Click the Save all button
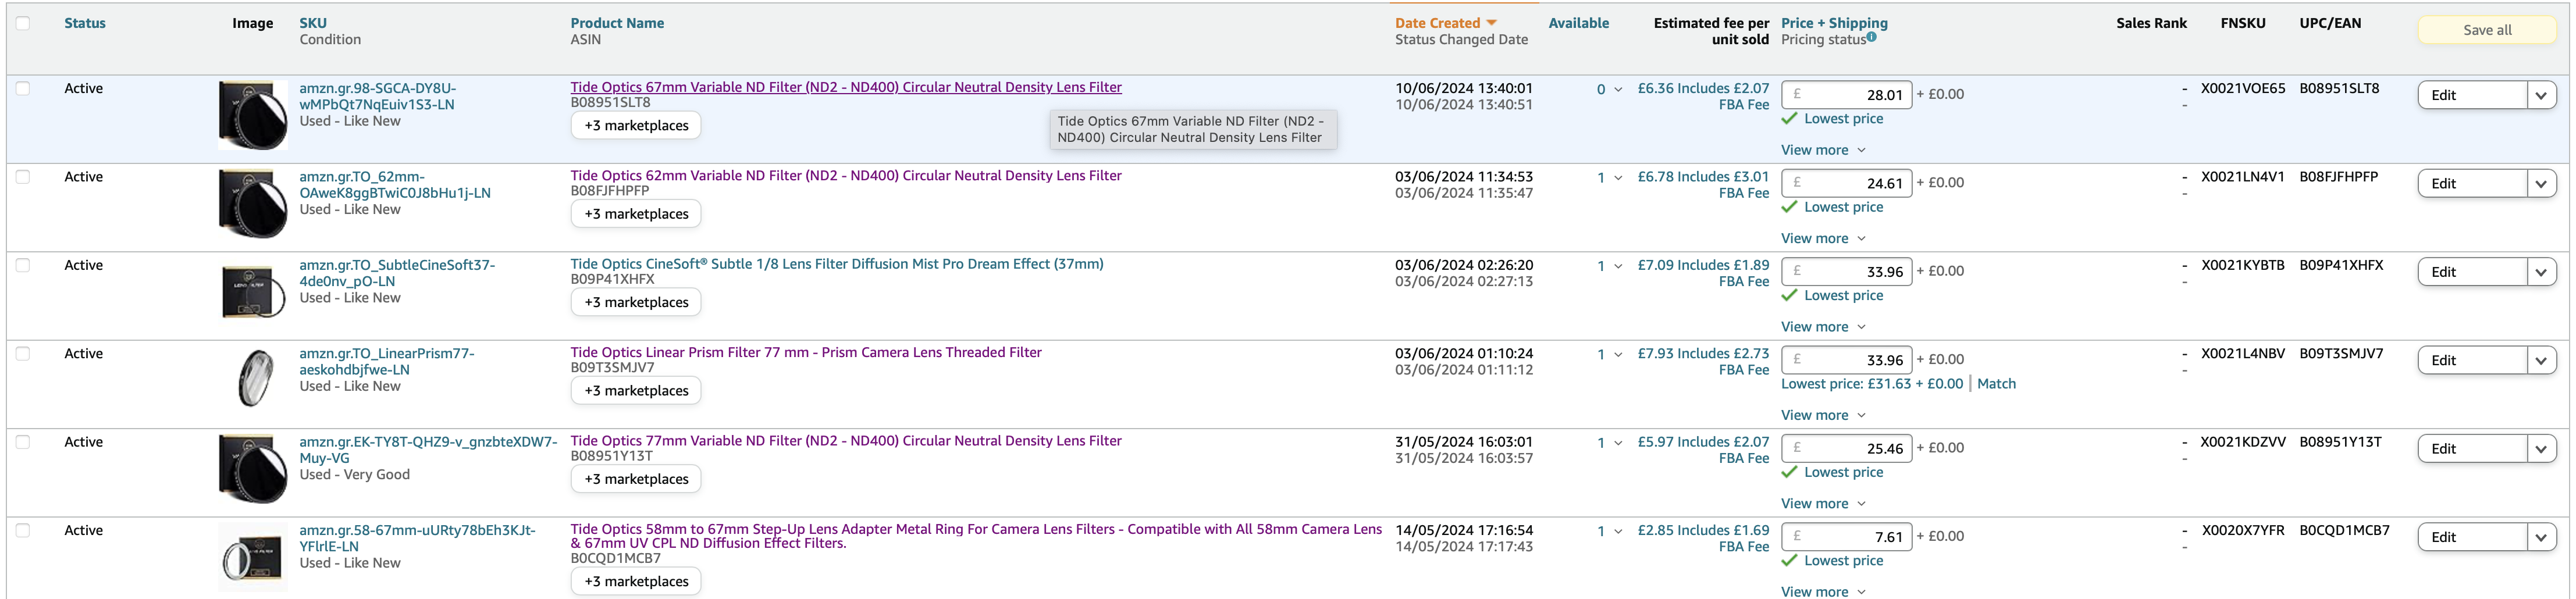Viewport: 2576px width, 599px height. coord(2487,30)
